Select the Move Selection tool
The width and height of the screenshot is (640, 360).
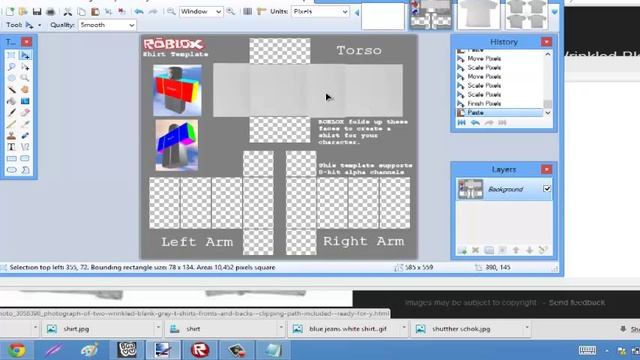(25, 67)
